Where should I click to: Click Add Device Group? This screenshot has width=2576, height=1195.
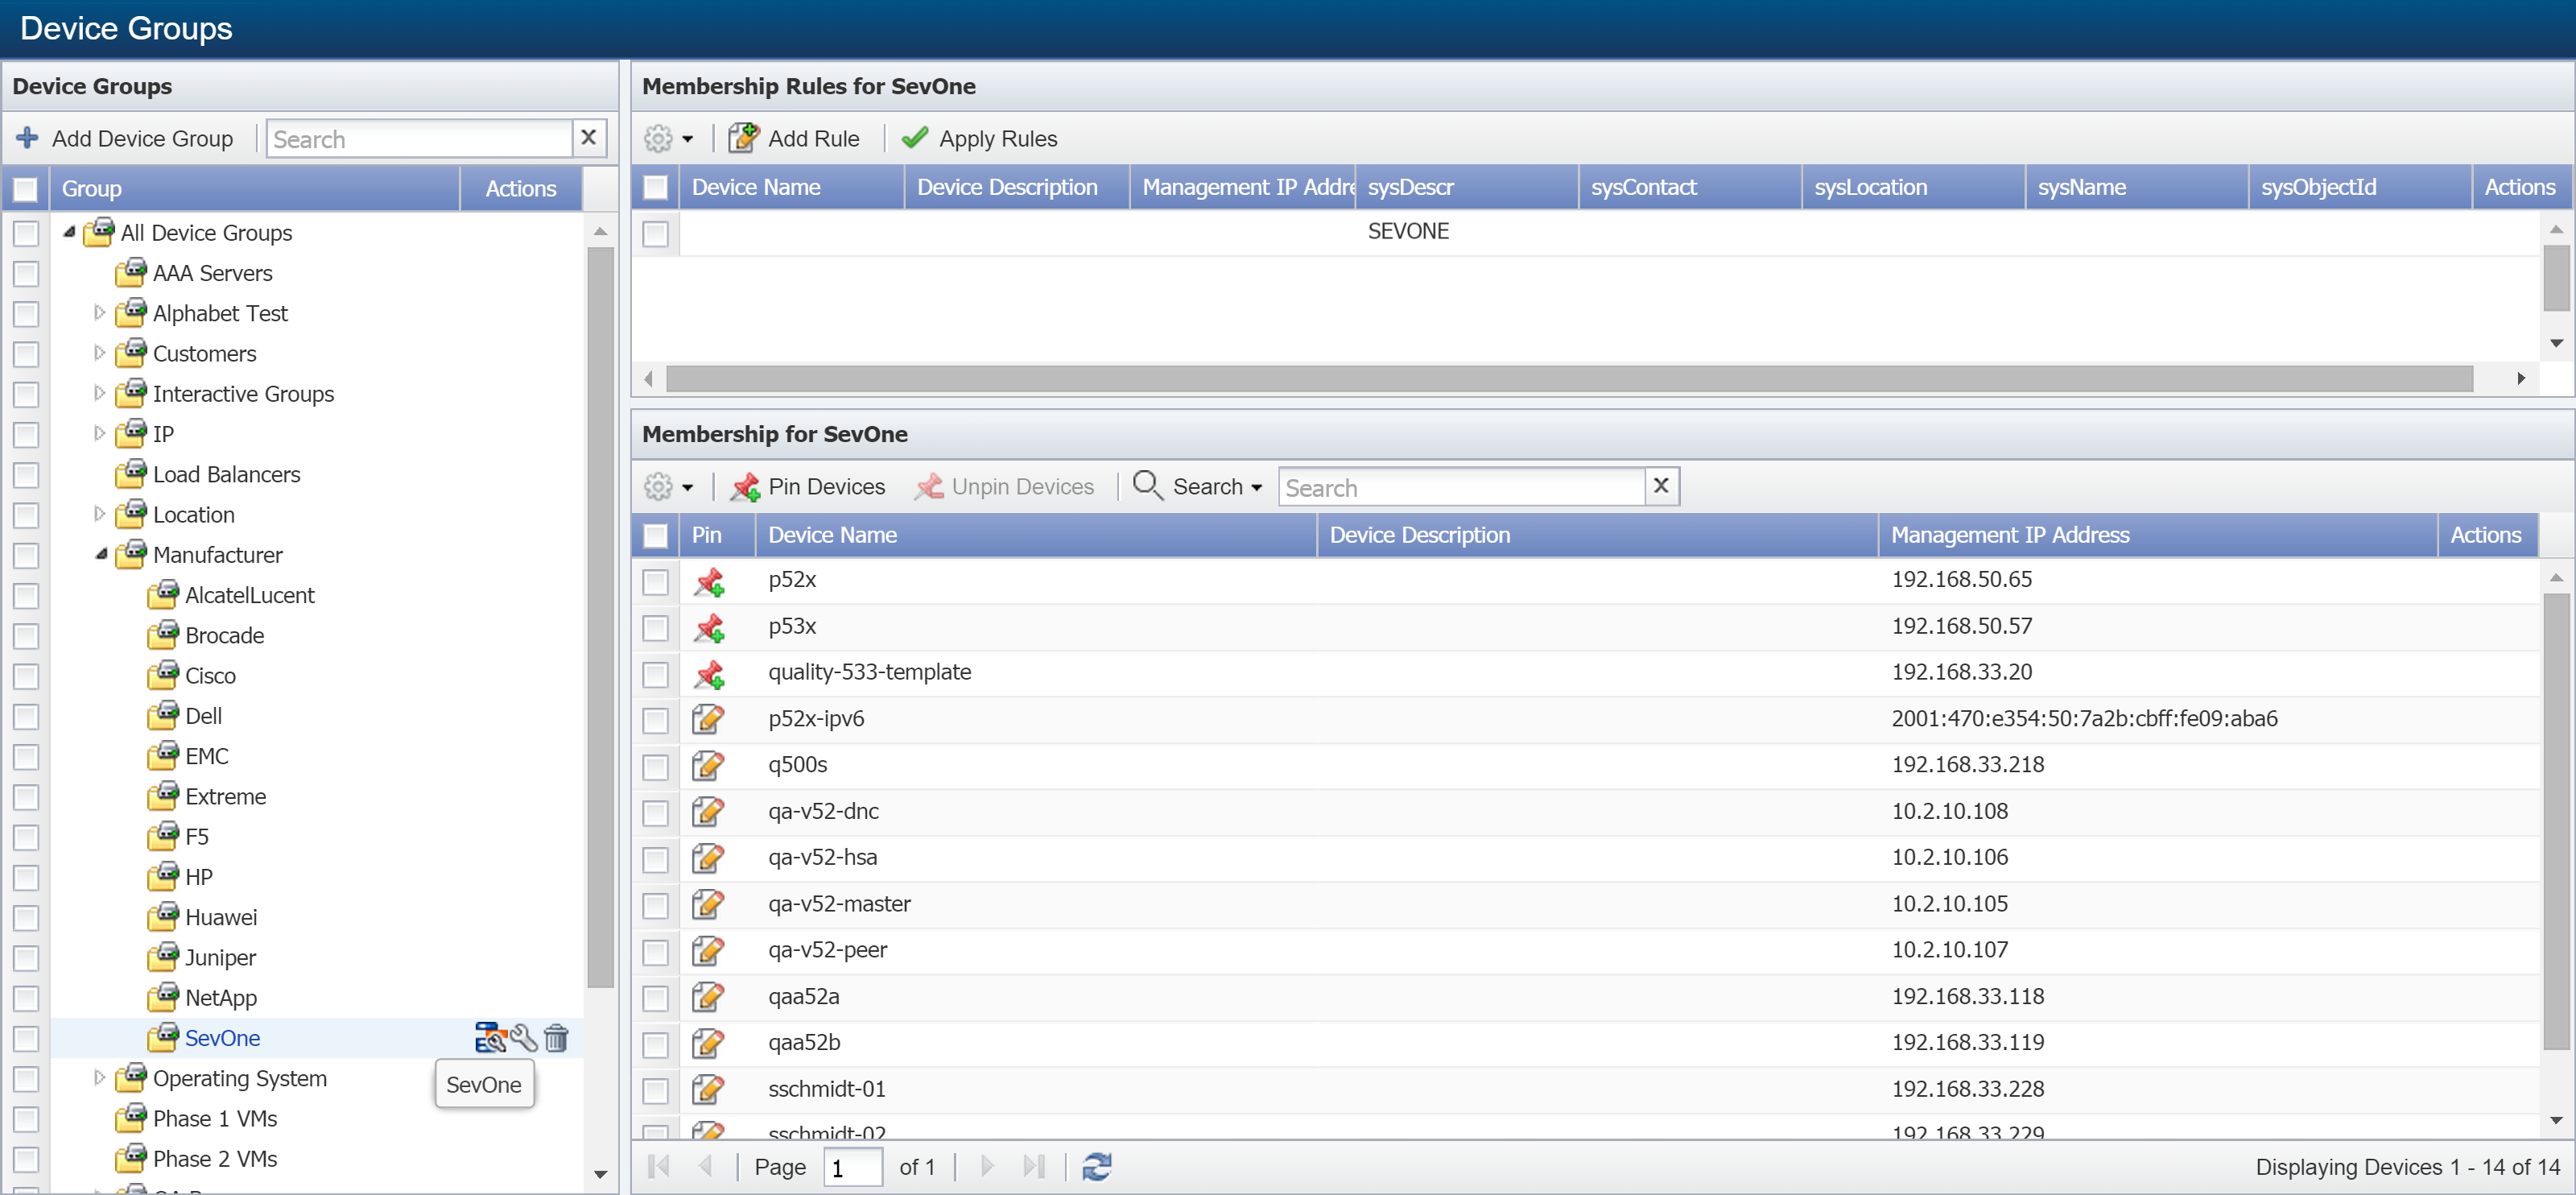pos(125,138)
